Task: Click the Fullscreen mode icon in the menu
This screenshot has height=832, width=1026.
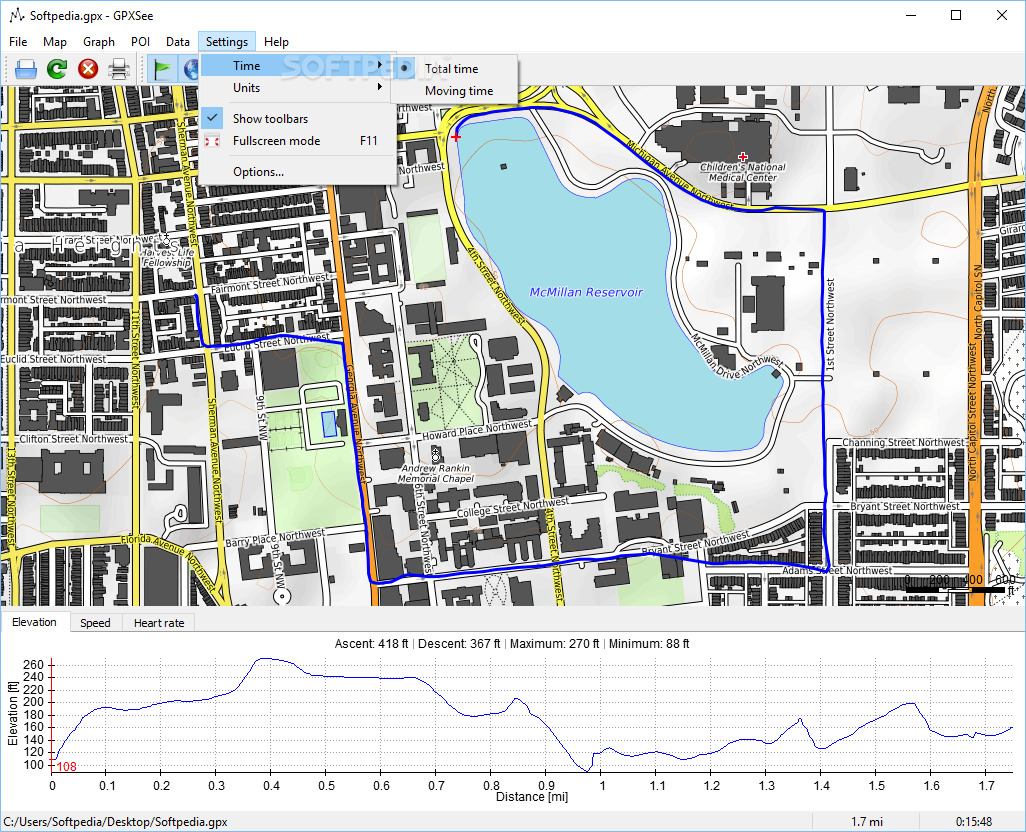Action: (x=212, y=141)
